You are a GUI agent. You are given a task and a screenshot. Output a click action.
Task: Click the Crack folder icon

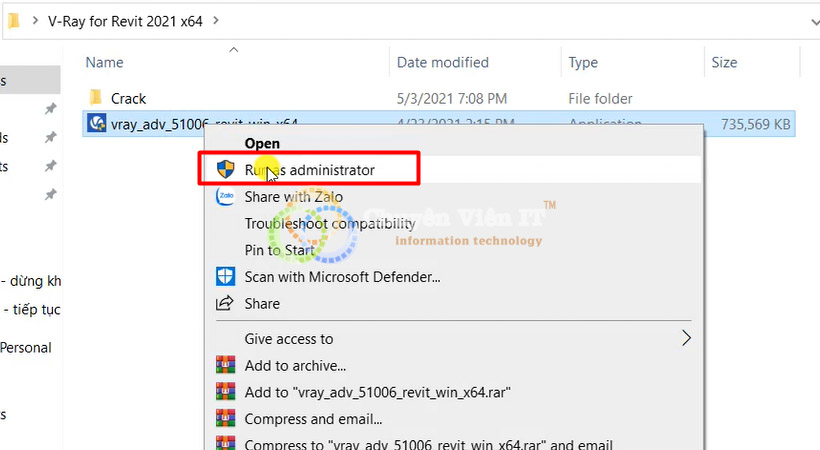tap(96, 98)
